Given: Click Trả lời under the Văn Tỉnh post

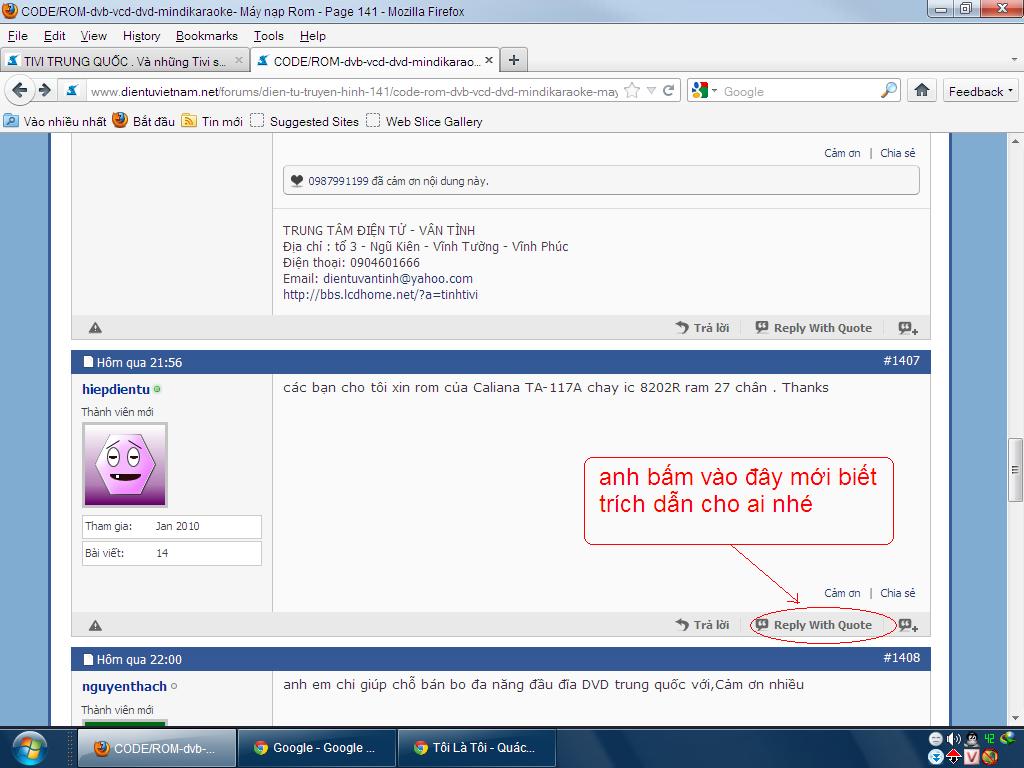Looking at the screenshot, I should pyautogui.click(x=703, y=328).
